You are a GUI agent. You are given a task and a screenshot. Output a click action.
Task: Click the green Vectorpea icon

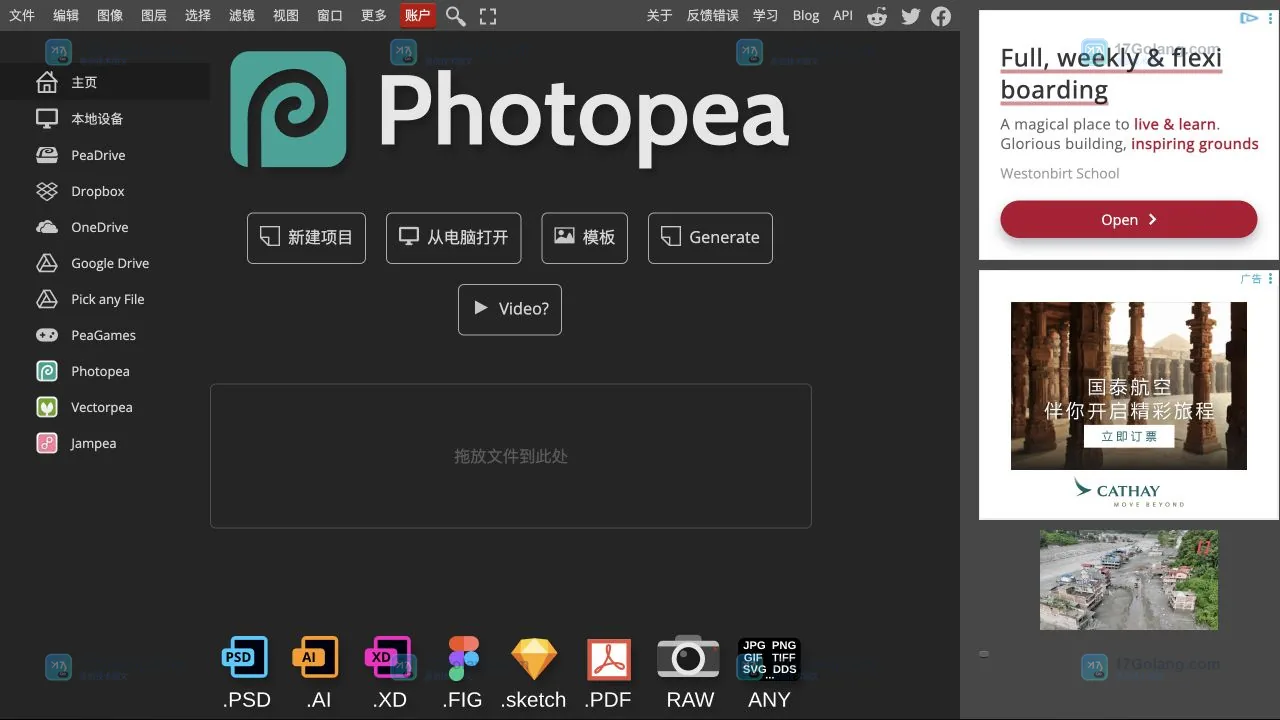(x=47, y=407)
